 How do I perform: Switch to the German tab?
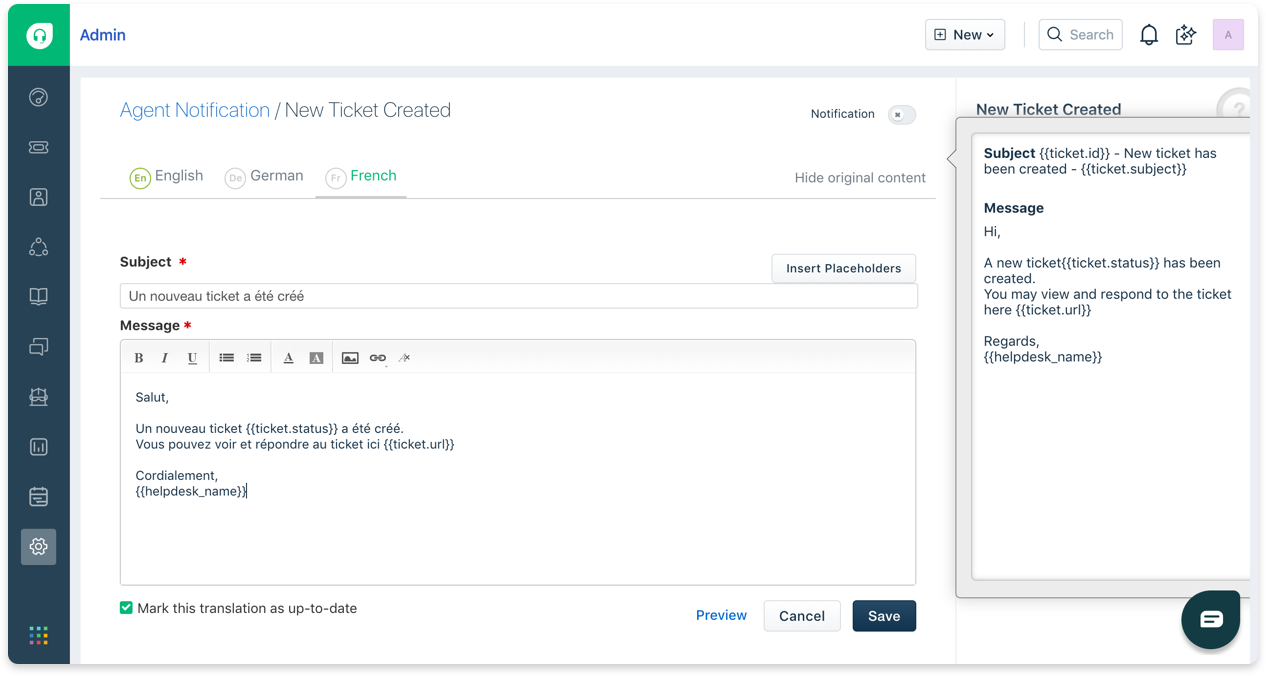click(265, 176)
